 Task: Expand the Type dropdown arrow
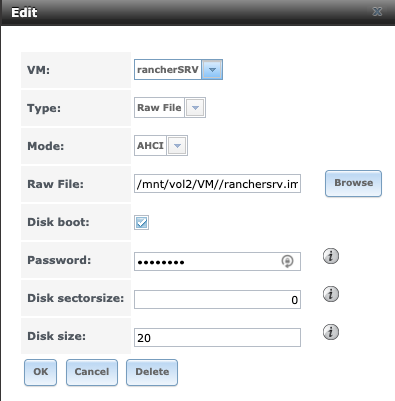tap(195, 108)
